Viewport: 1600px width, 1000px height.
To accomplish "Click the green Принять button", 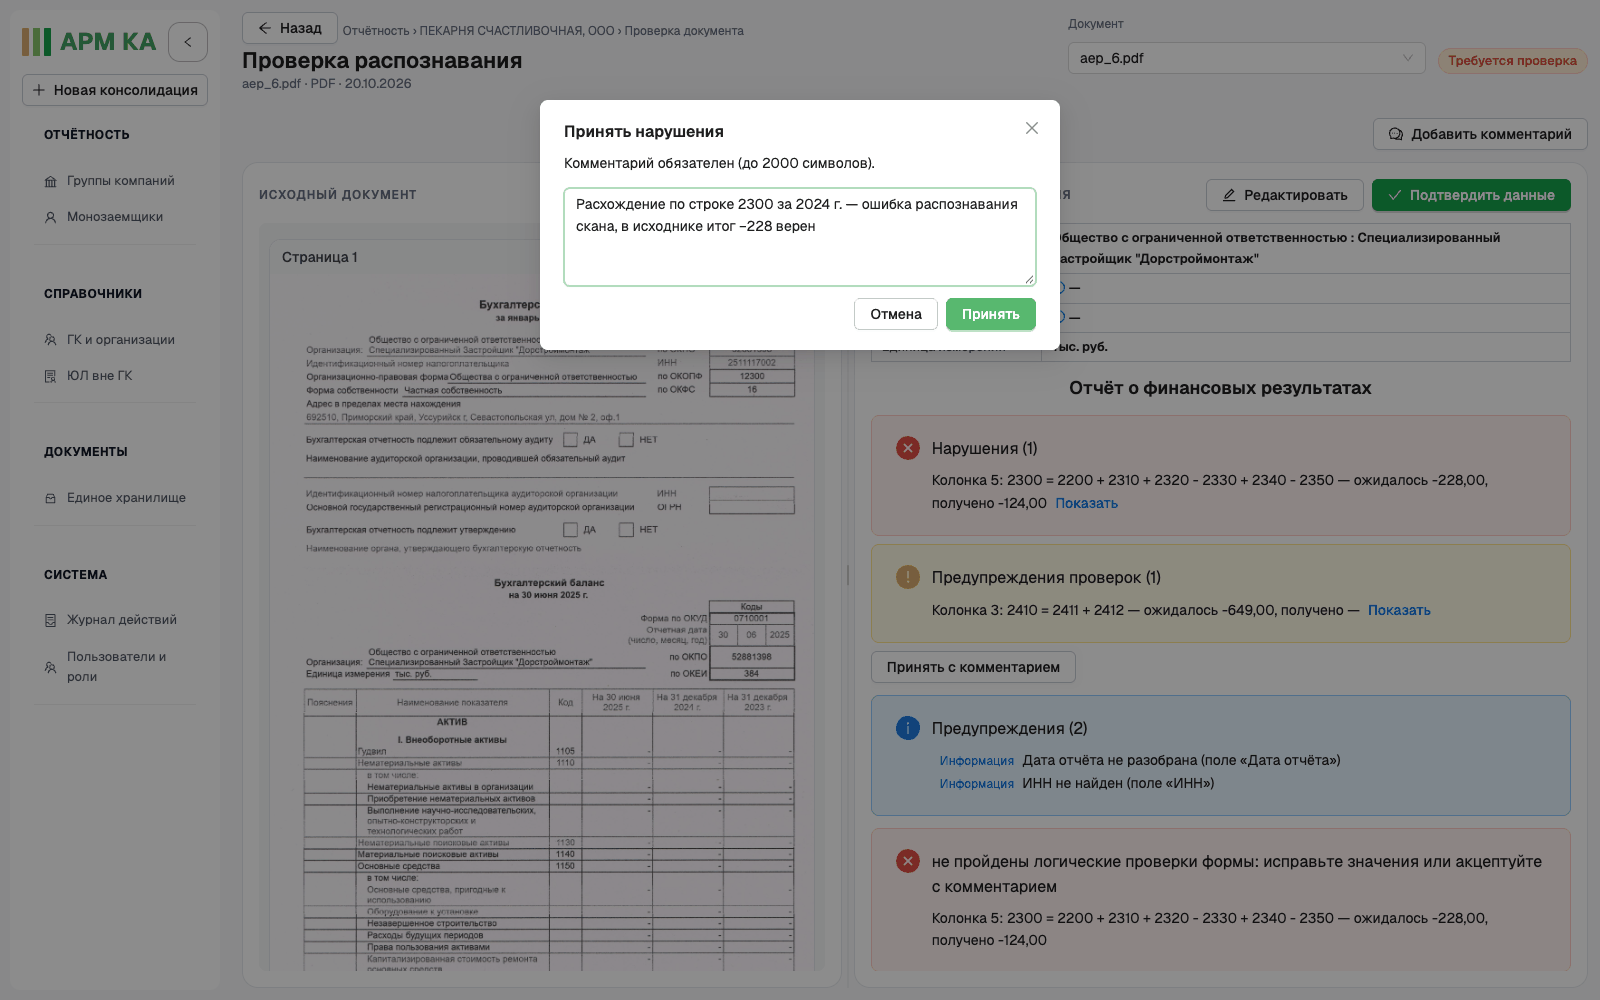I will (x=991, y=314).
